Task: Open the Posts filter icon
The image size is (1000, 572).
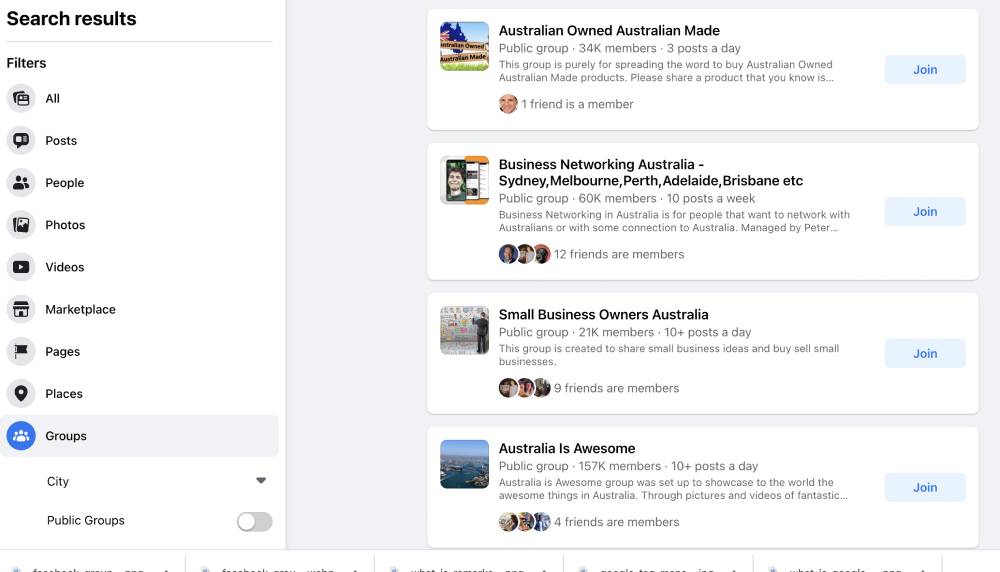Action: coord(21,140)
